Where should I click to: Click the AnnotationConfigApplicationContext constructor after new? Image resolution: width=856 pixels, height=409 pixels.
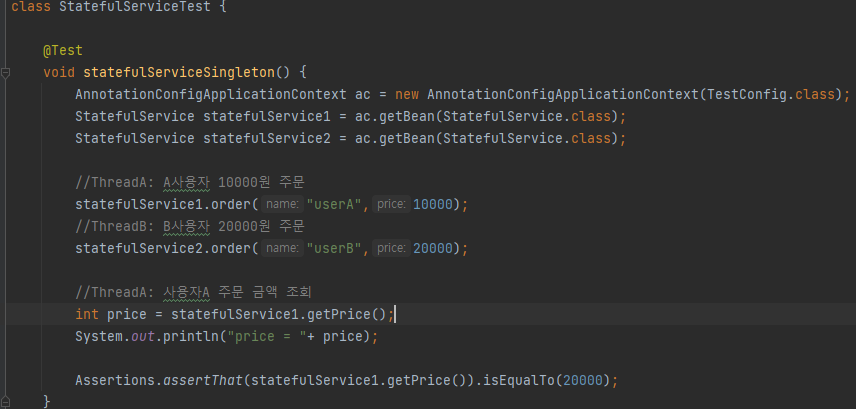pos(563,94)
